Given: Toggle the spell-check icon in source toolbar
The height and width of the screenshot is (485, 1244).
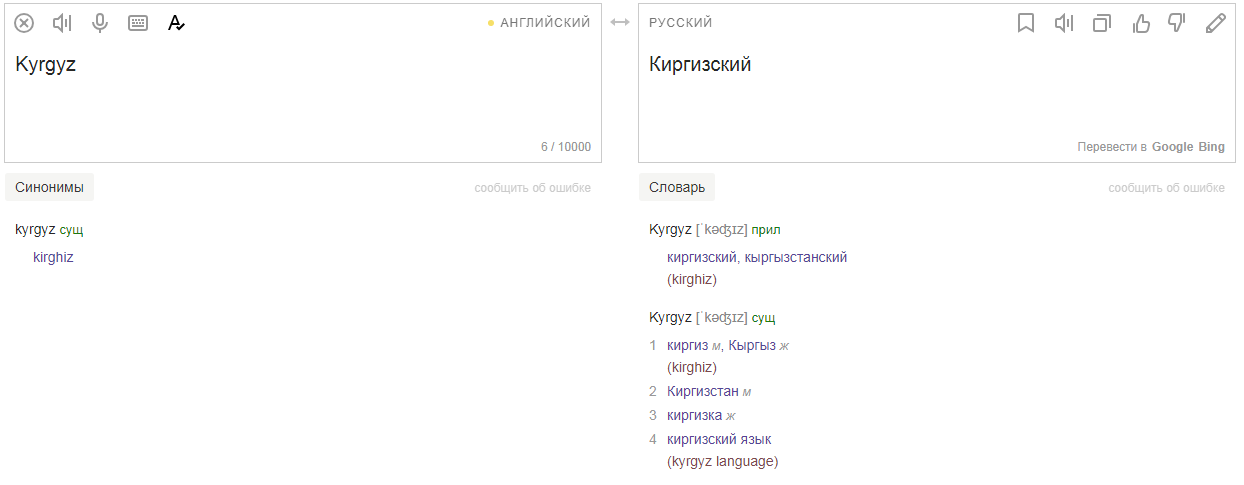Looking at the screenshot, I should point(176,23).
